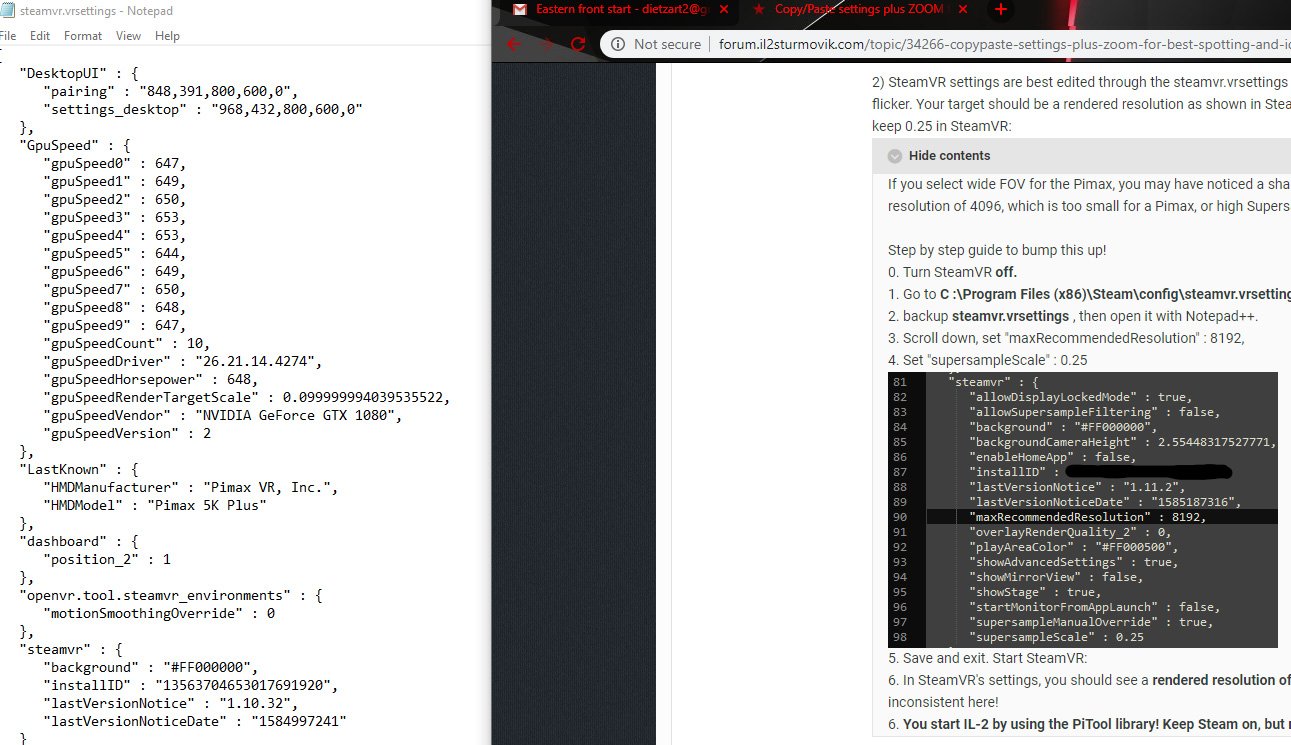This screenshot has height=745, width=1291.
Task: Open the Format menu in Notepad
Action: tap(83, 36)
